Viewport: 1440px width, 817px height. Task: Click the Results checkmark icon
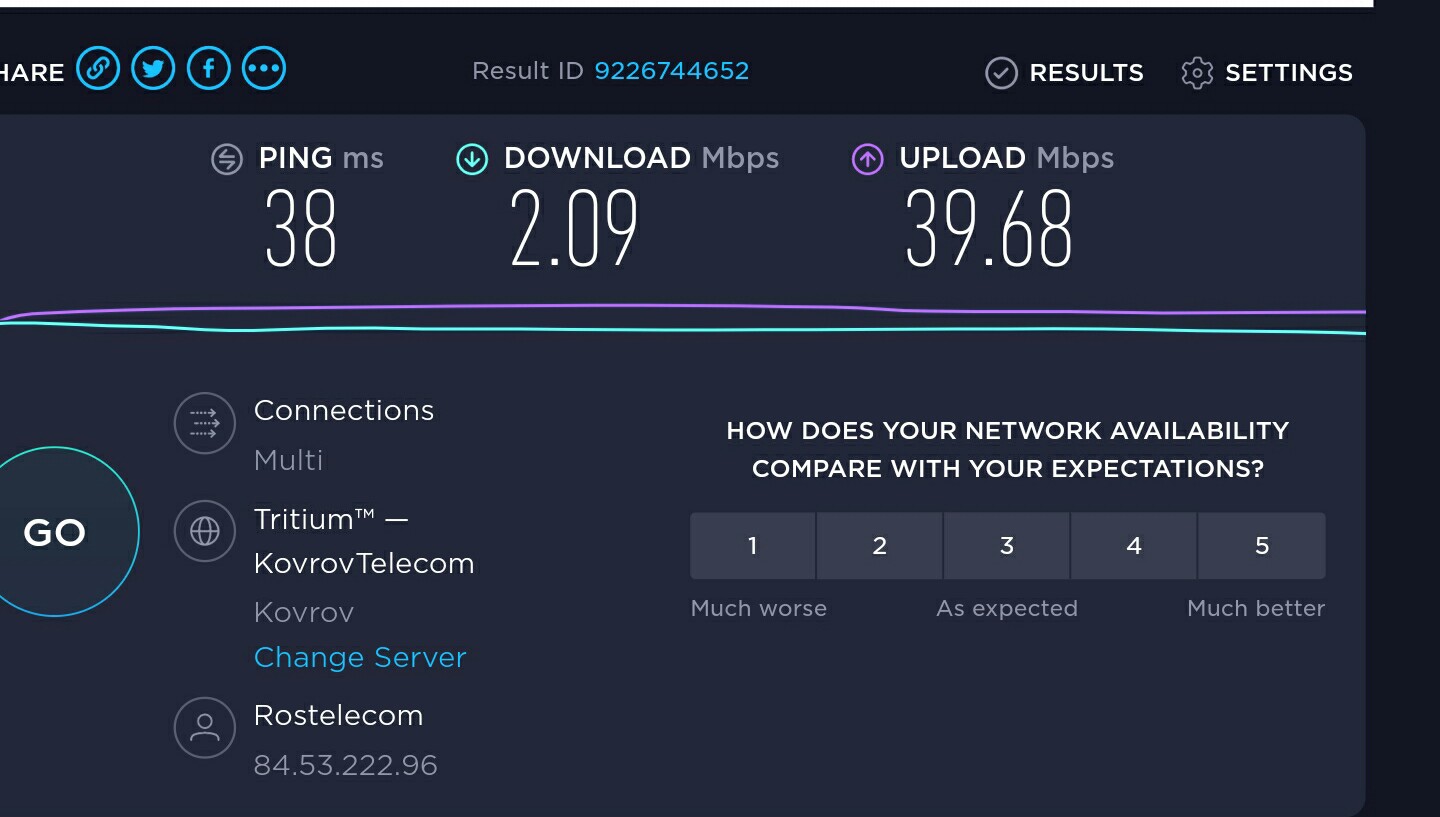point(1001,73)
